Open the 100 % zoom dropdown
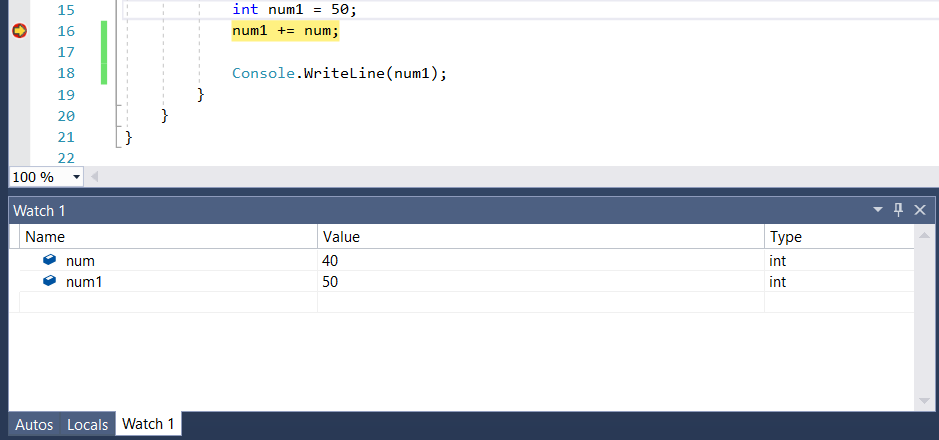This screenshot has height=440, width=939. click(x=76, y=177)
